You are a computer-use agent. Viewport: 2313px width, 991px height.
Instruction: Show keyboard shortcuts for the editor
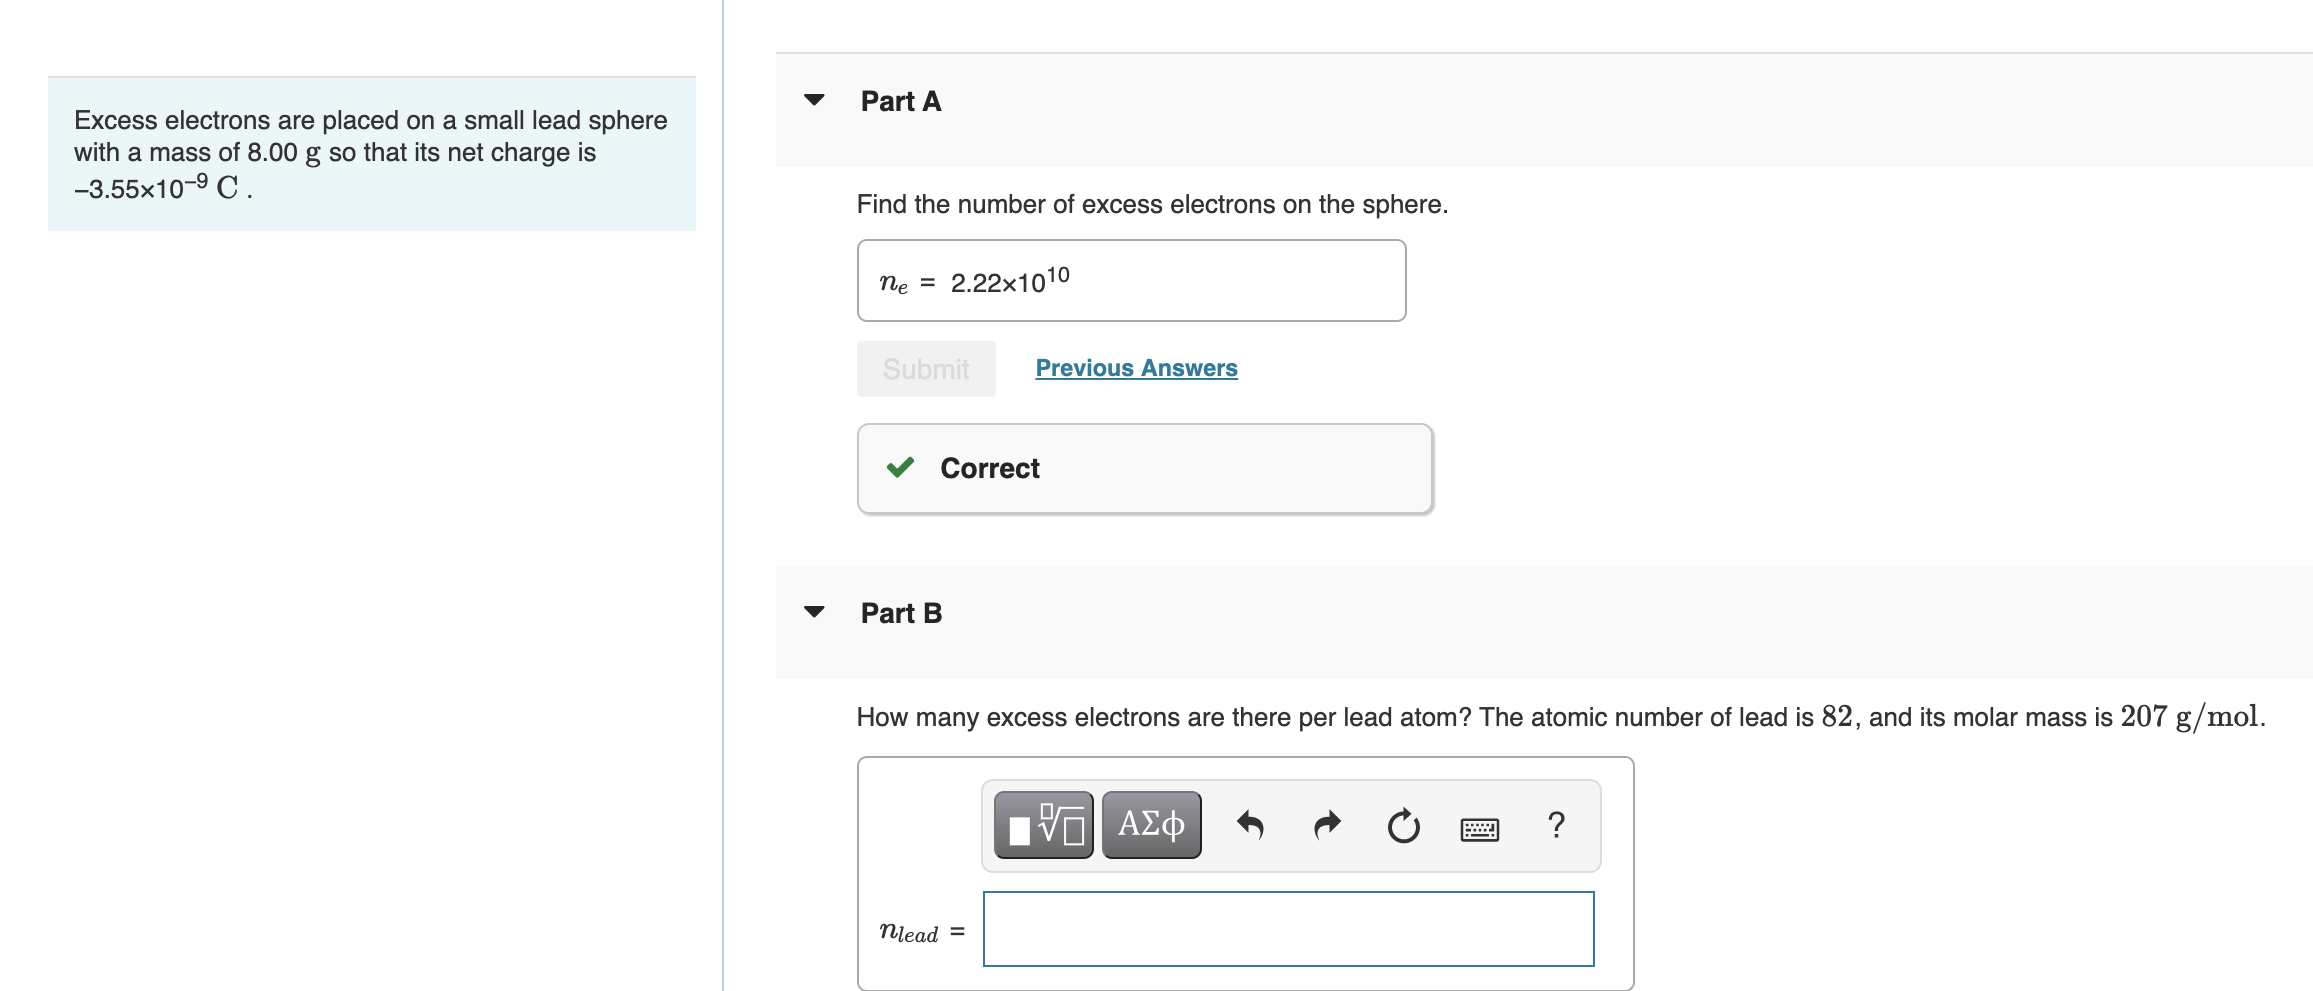(x=1479, y=828)
